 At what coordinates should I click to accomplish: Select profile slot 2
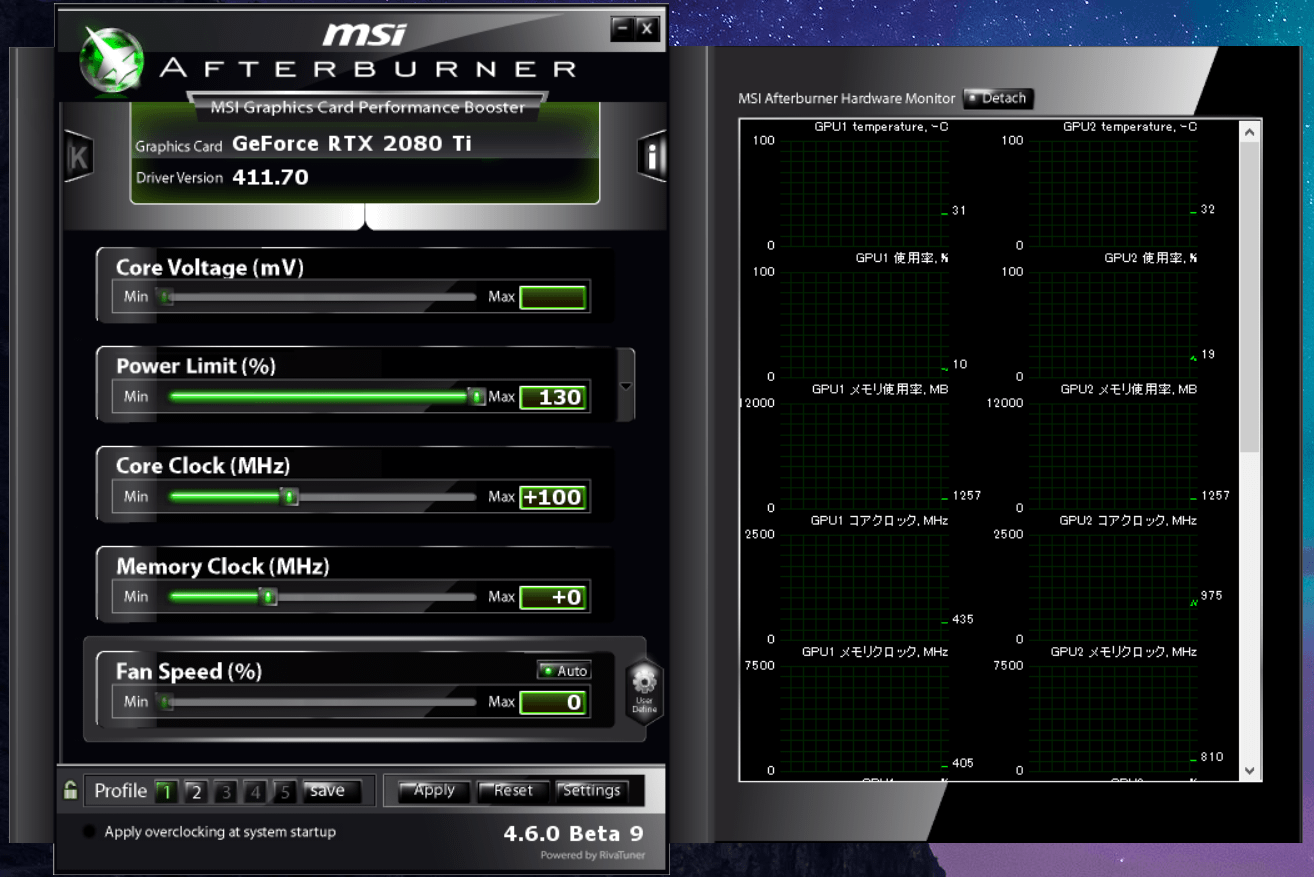(x=196, y=792)
